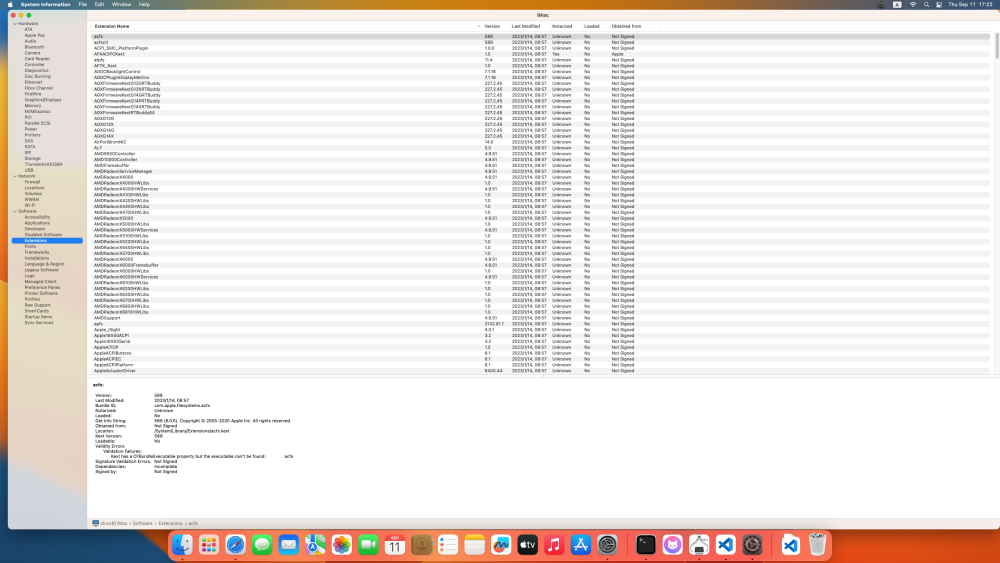Select Wi-Fi under Network in sidebar

pyautogui.click(x=30, y=205)
